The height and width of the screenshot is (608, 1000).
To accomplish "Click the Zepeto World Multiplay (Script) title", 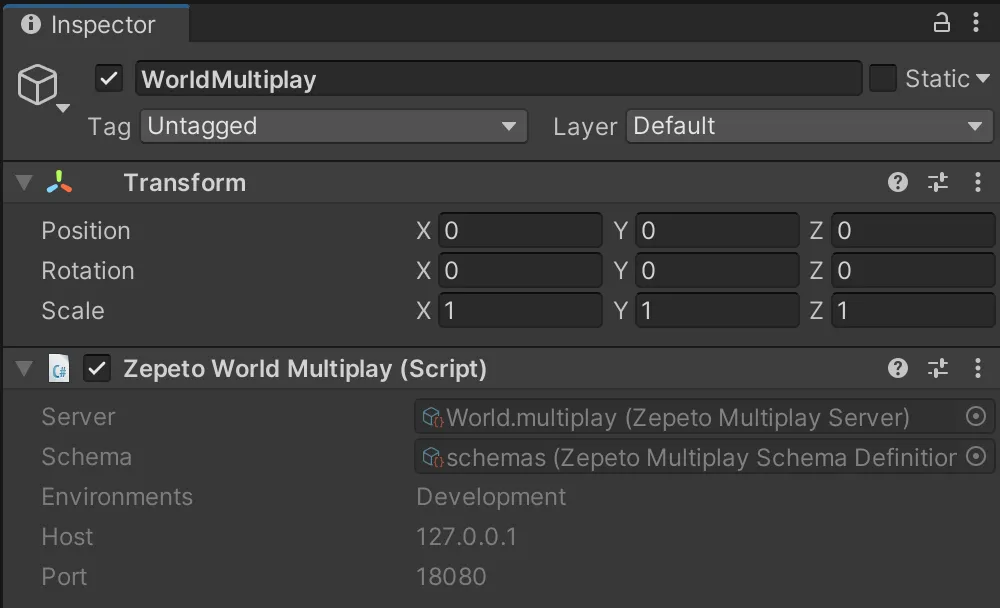I will (305, 368).
